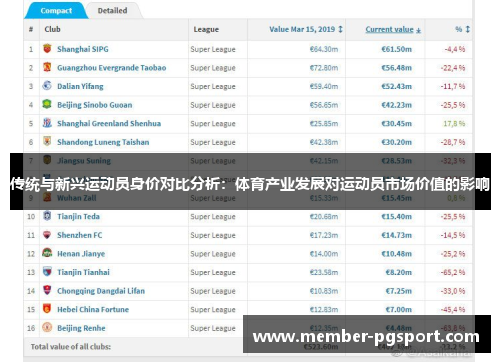This screenshot has height=362, width=500.
Task: Select past value €56.65m
Action: (x=324, y=105)
